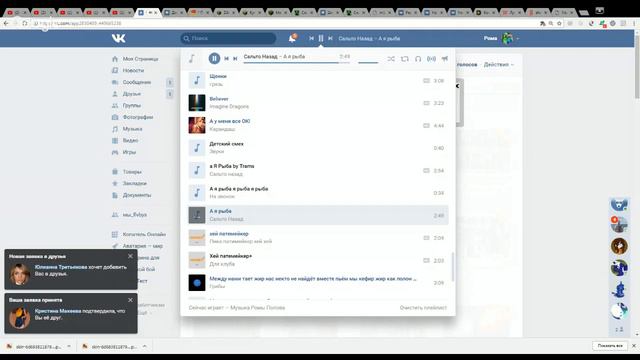Seek within song progress bar
Screen dimensions: 640x360
[297, 62]
